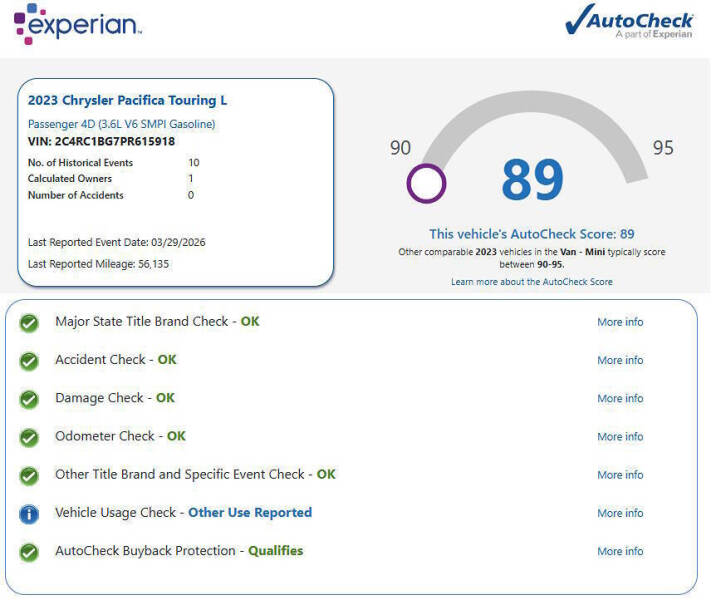Click the Damage Check - OK label
The height and width of the screenshot is (600, 716).
pos(115,398)
